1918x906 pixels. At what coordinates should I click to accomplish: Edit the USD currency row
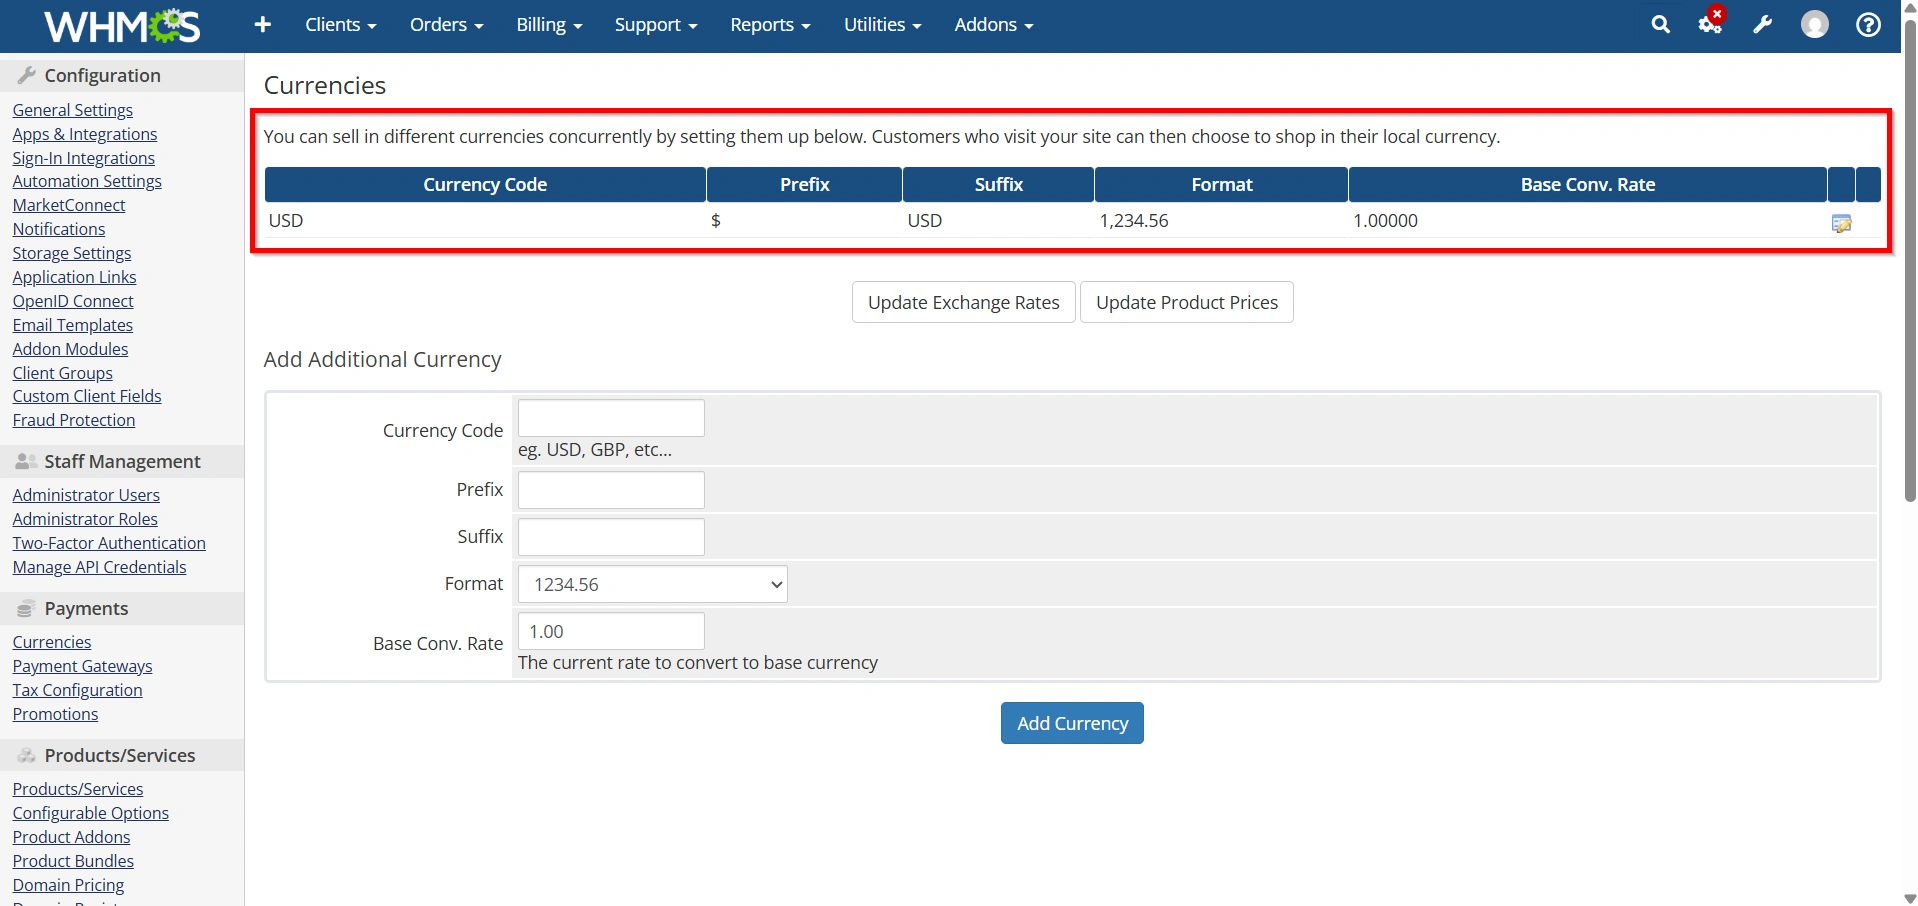(1841, 223)
